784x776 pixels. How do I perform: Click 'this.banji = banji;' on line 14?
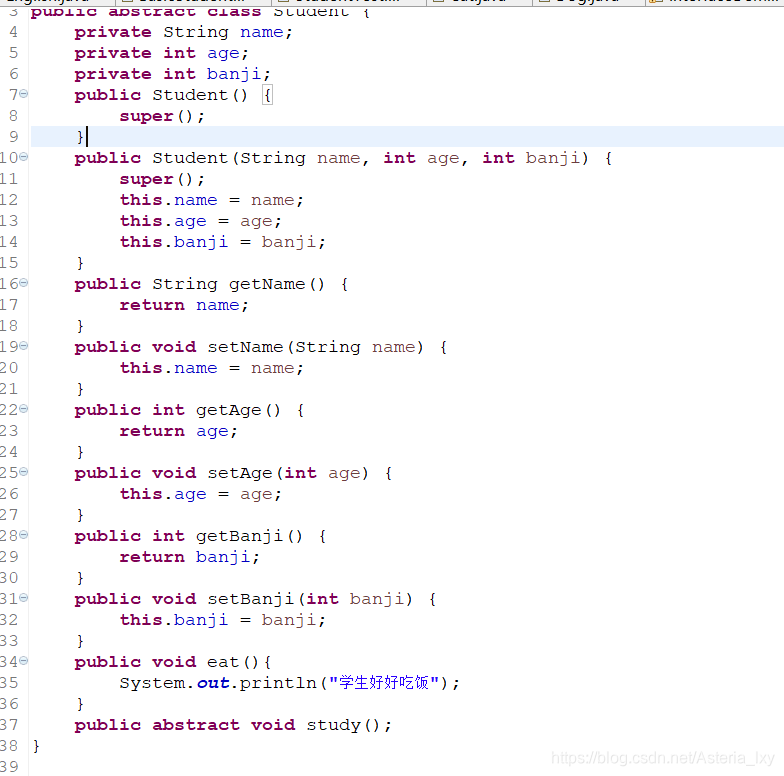tap(222, 242)
